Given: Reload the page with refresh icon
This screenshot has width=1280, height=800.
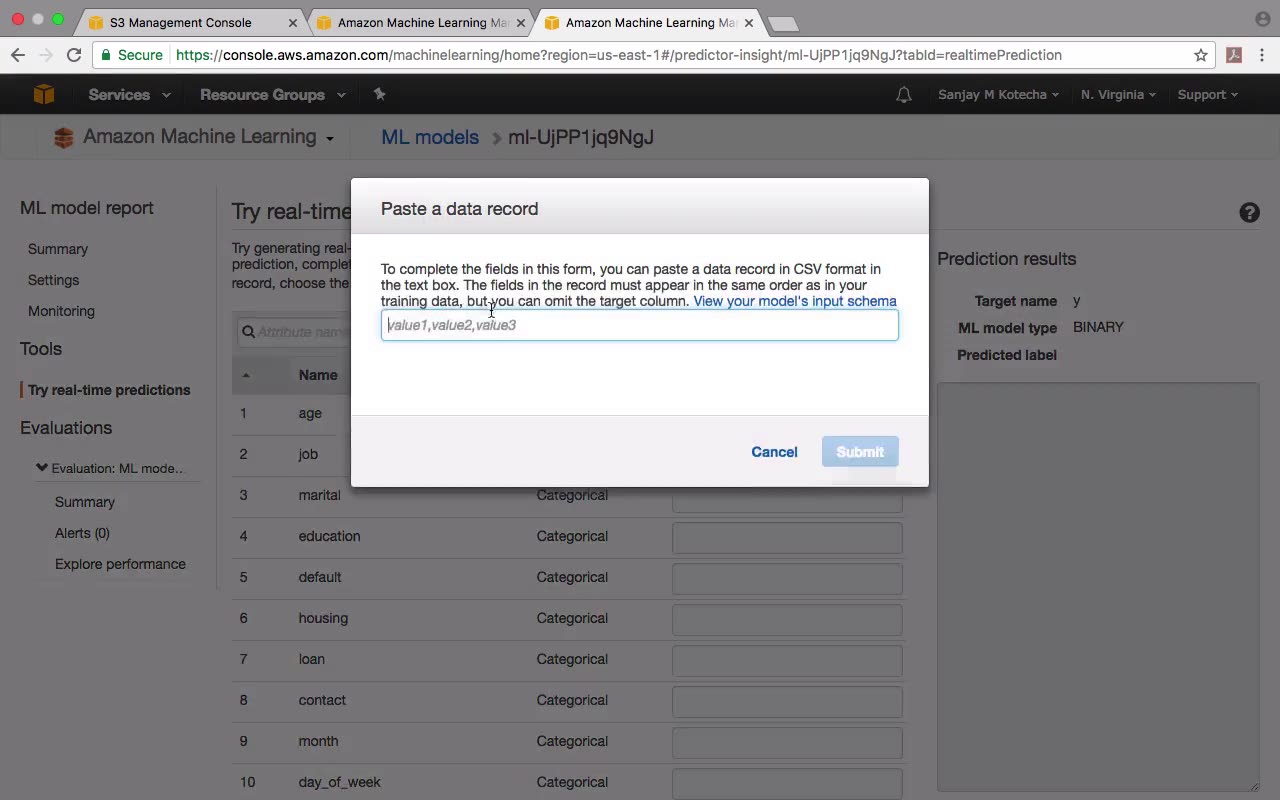Looking at the screenshot, I should pyautogui.click(x=74, y=55).
